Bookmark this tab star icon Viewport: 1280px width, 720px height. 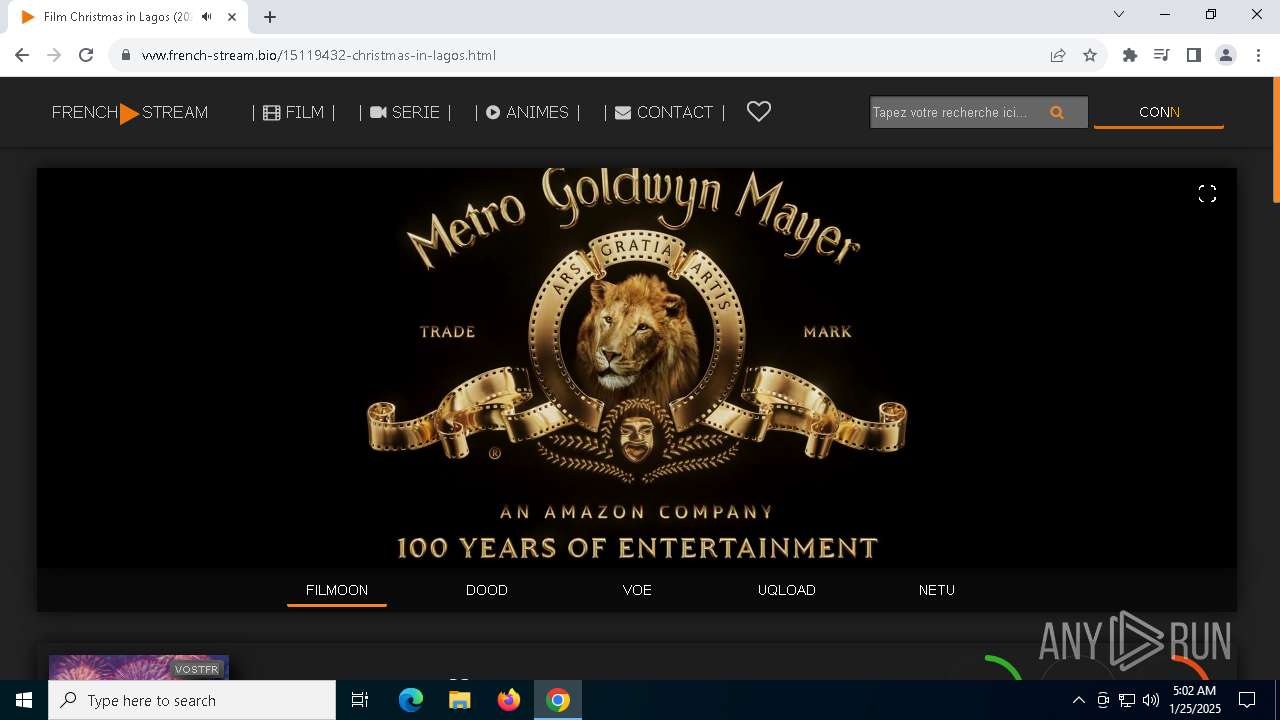pos(1090,55)
